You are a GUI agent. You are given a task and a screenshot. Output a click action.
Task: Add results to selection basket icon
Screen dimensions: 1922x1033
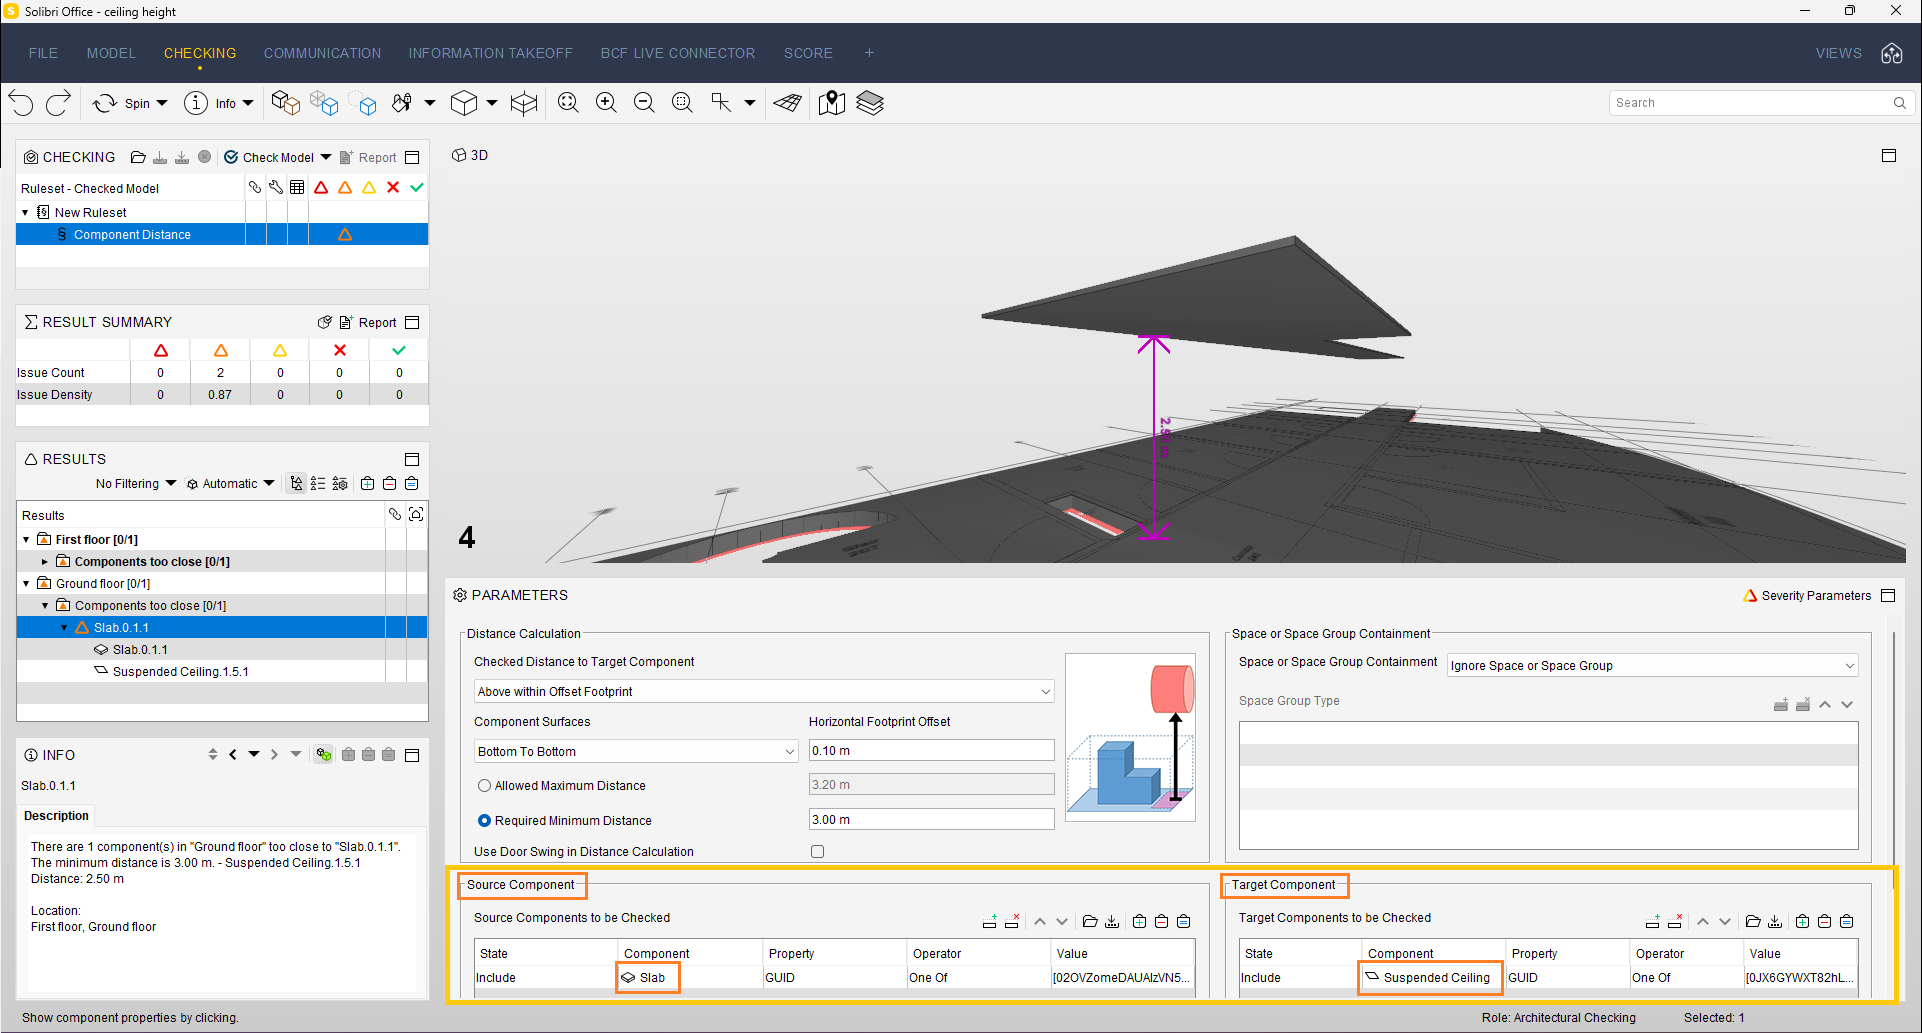(367, 483)
